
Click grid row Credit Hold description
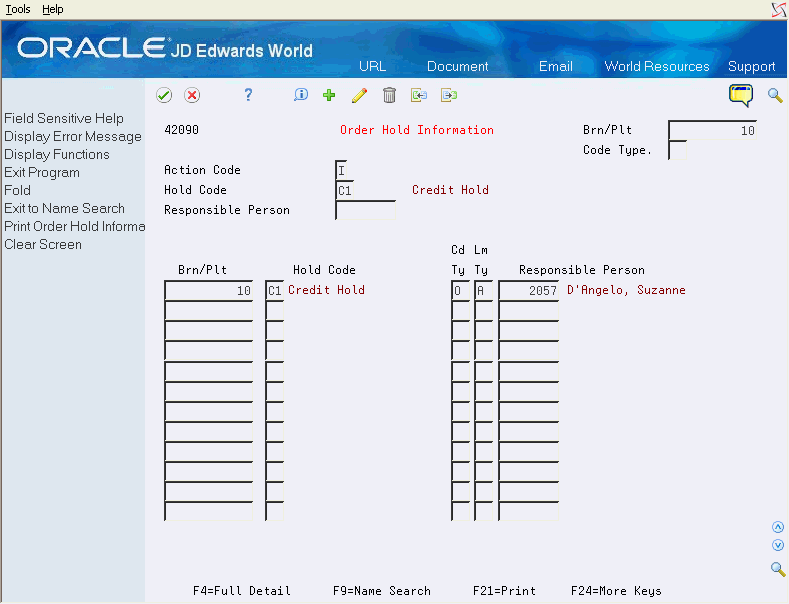pos(326,290)
